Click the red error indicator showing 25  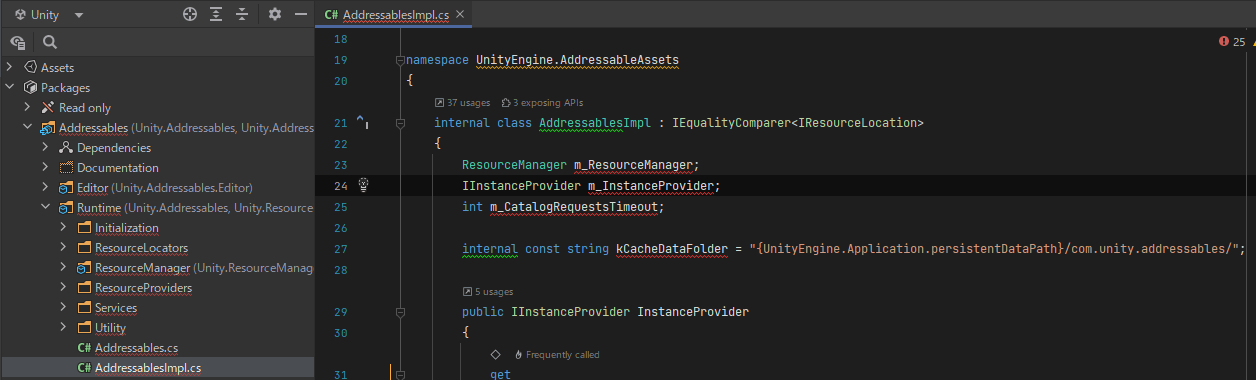1232,41
